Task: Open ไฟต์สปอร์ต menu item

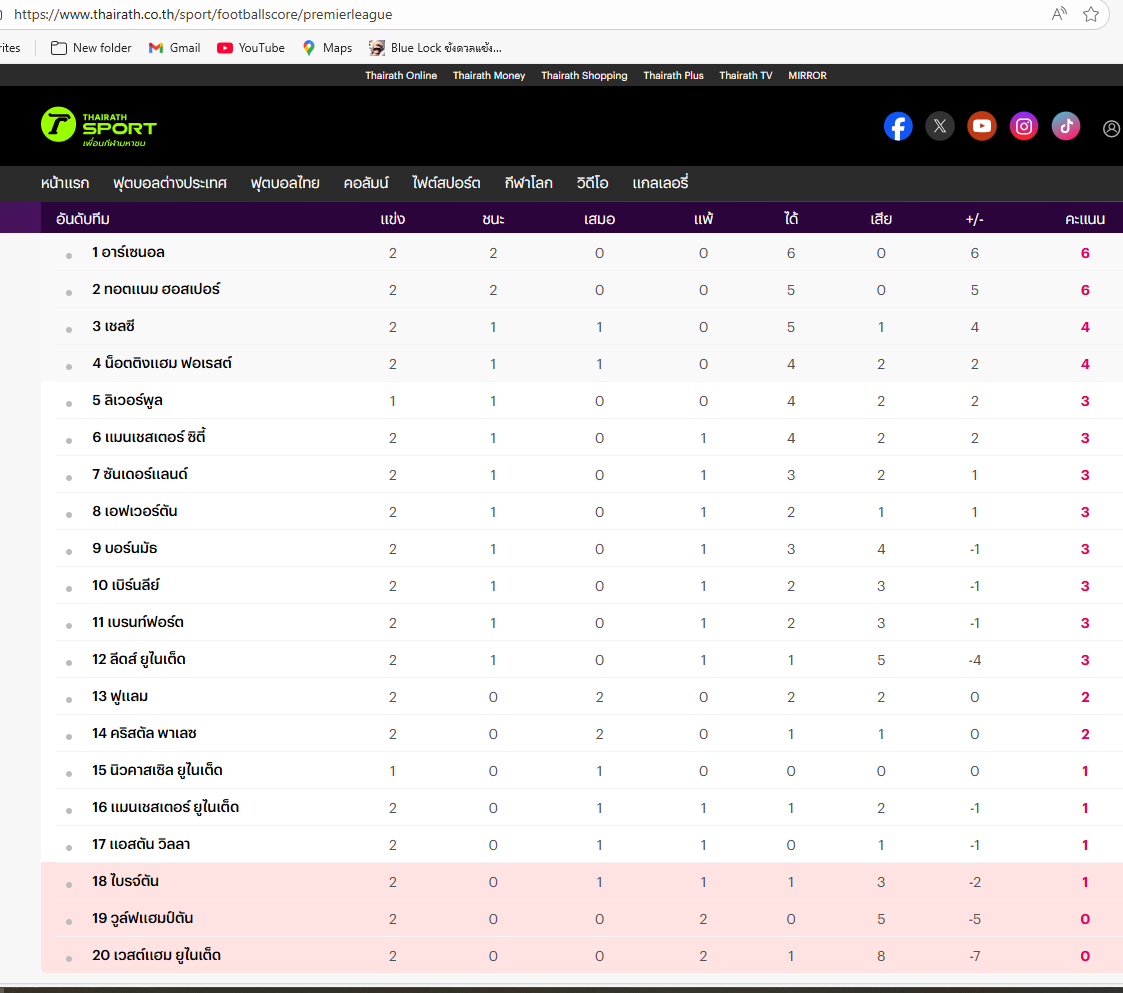Action: [446, 183]
